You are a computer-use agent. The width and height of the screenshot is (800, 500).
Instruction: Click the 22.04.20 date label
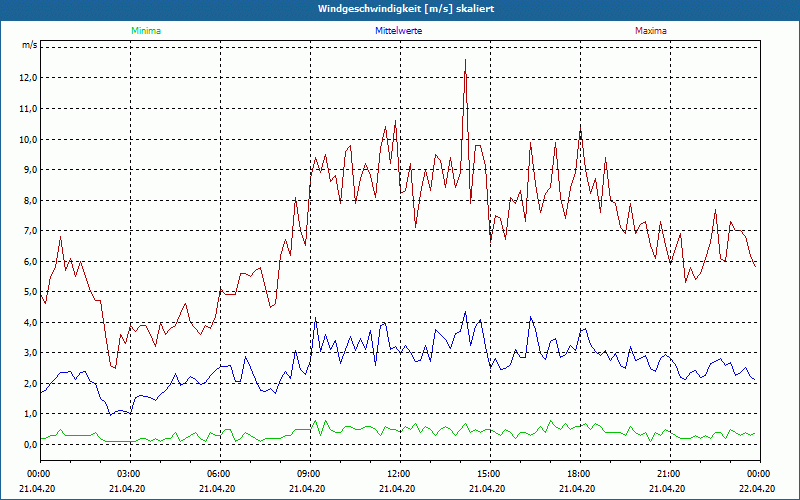coord(759,488)
